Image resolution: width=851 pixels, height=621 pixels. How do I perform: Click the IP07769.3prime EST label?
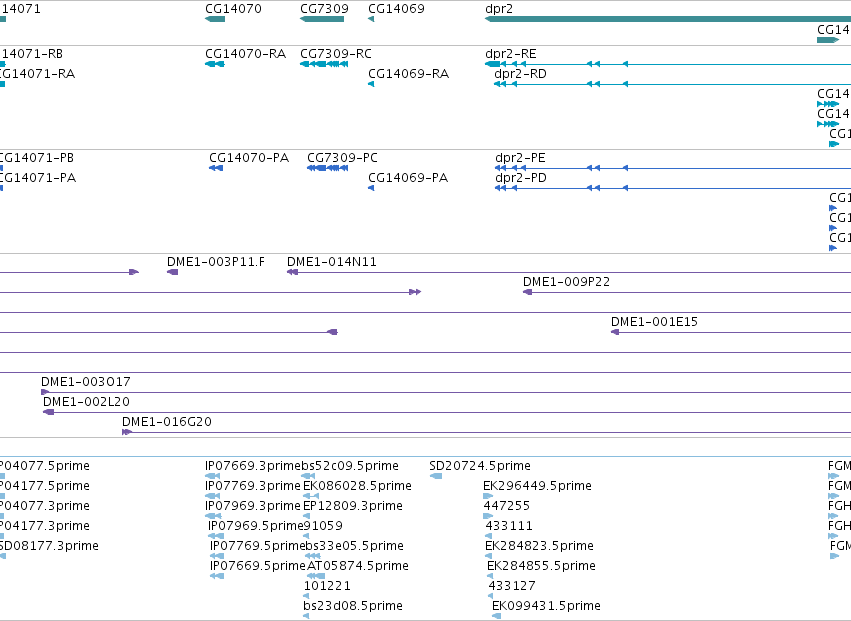coord(253,486)
